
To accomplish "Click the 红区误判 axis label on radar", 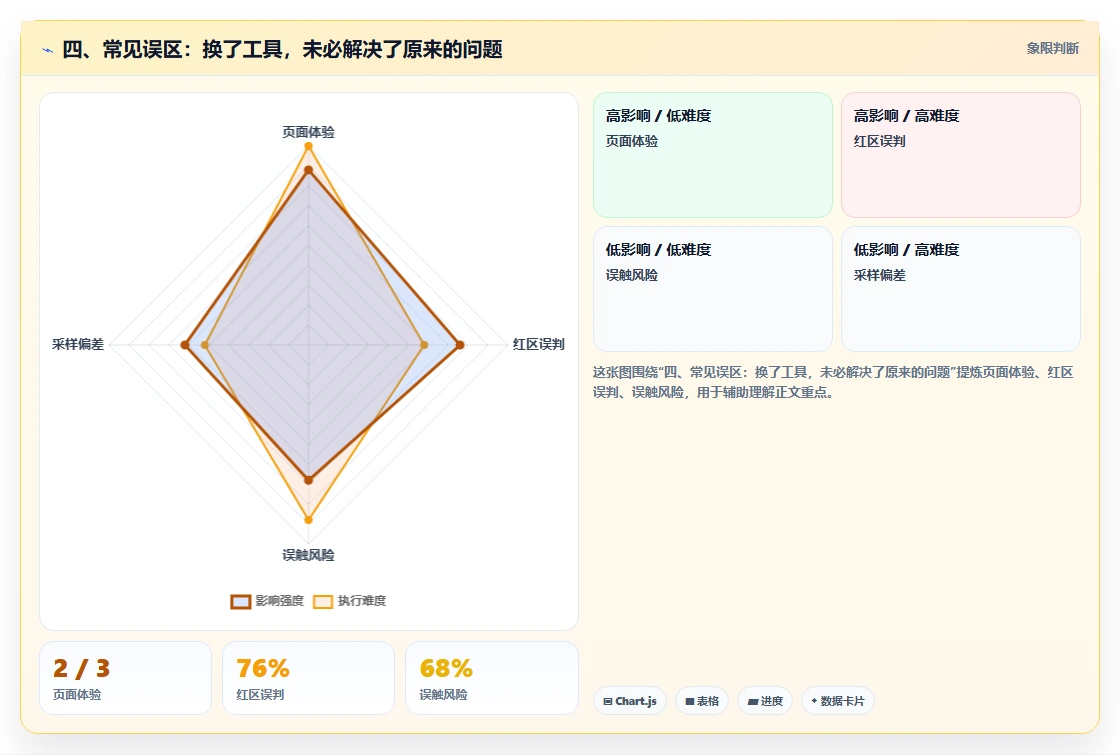I will [539, 344].
